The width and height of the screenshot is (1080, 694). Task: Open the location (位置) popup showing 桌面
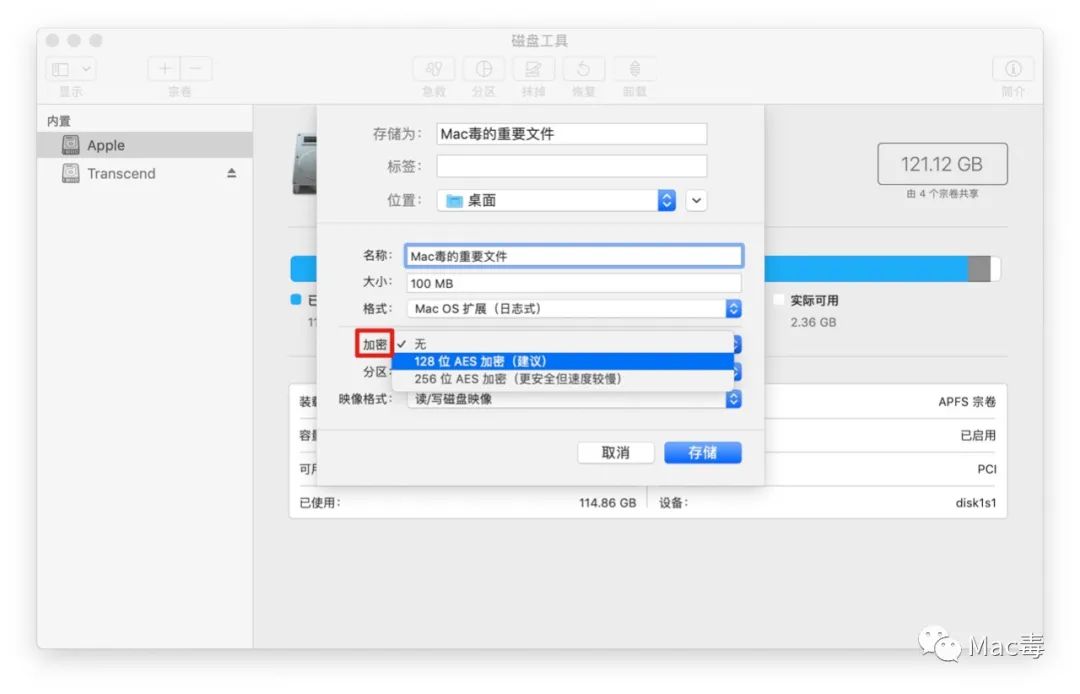(x=556, y=200)
